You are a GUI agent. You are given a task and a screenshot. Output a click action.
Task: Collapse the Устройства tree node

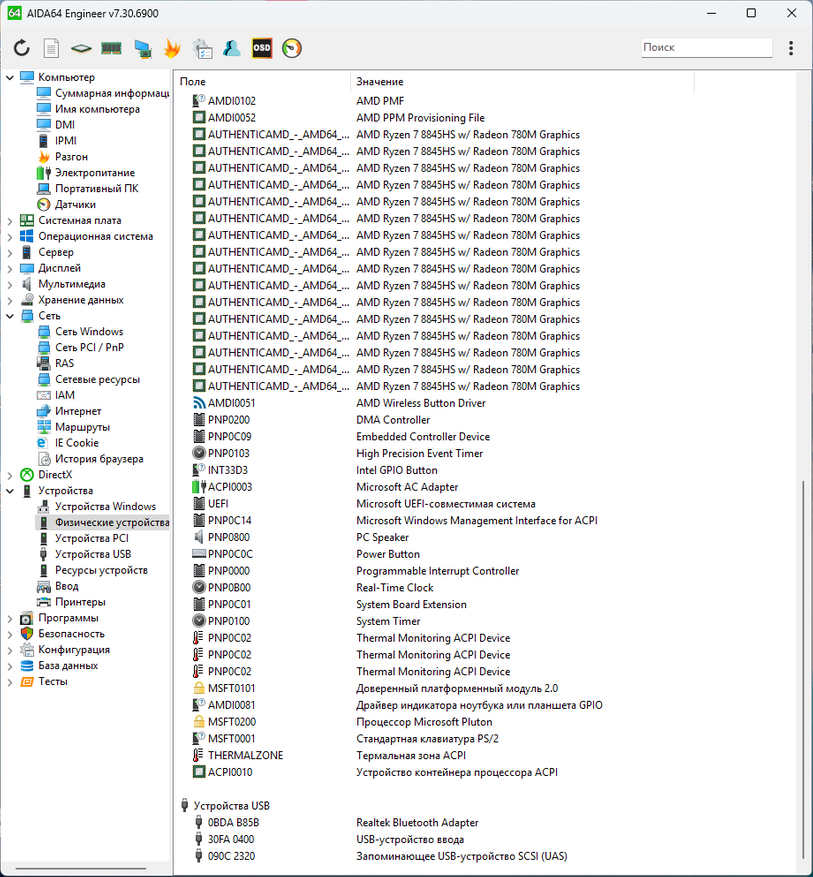click(x=10, y=491)
